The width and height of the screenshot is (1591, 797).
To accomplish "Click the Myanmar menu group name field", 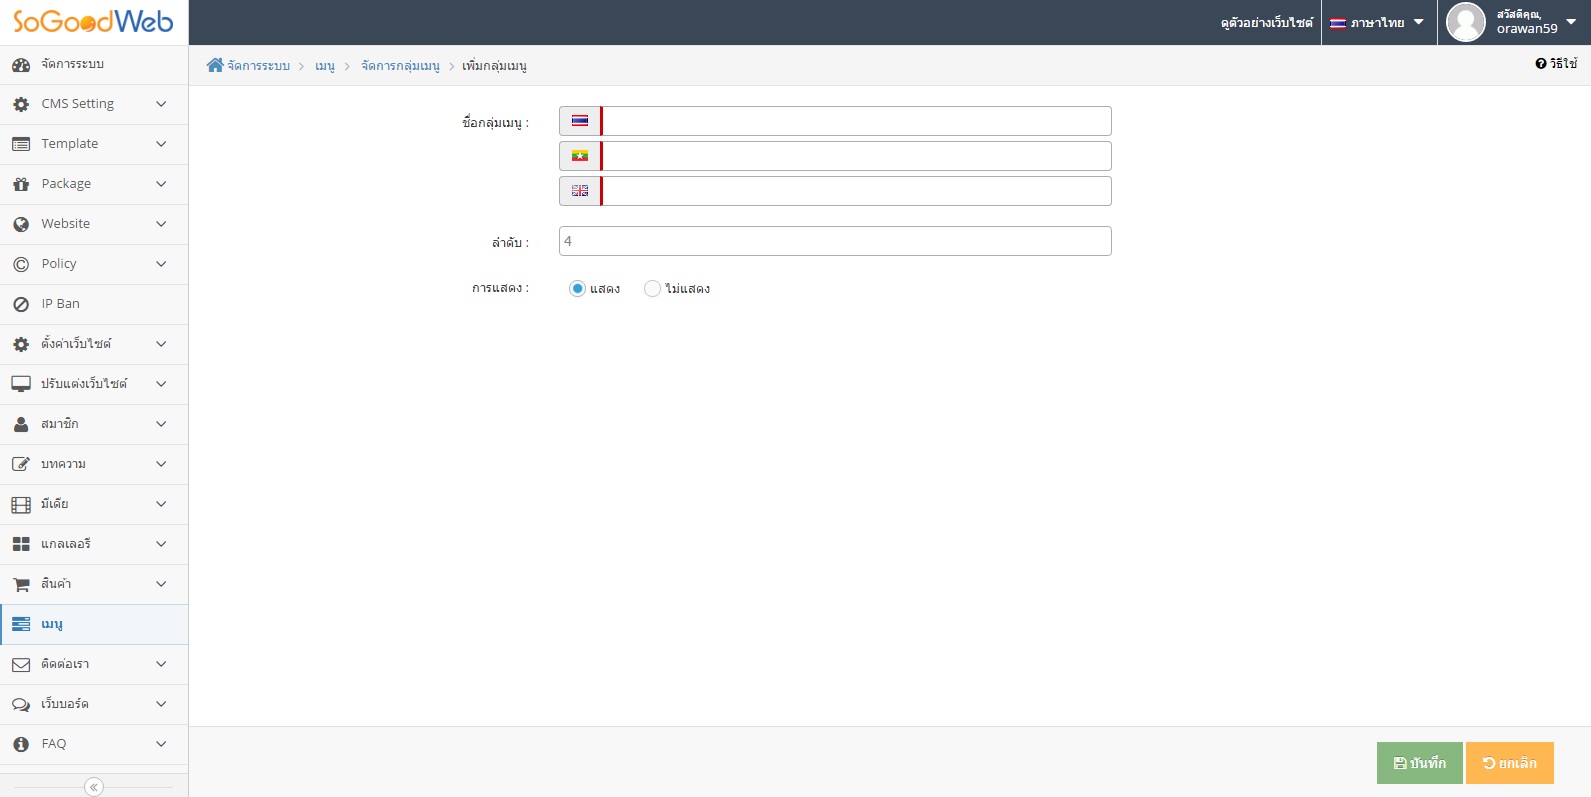I will [x=856, y=156].
